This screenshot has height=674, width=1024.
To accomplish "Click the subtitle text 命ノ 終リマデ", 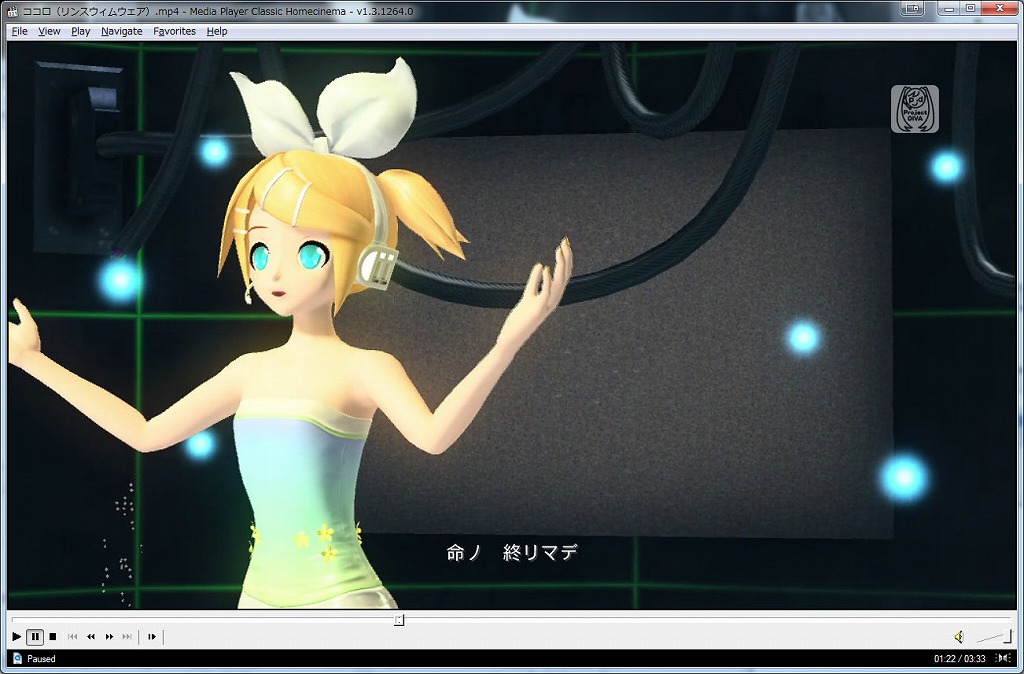I will tap(513, 553).
